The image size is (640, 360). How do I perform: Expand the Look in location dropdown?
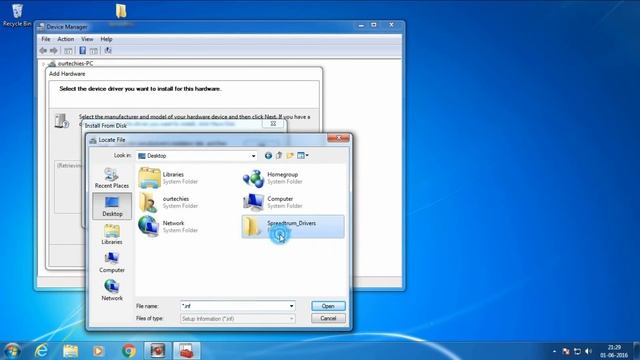point(253,156)
